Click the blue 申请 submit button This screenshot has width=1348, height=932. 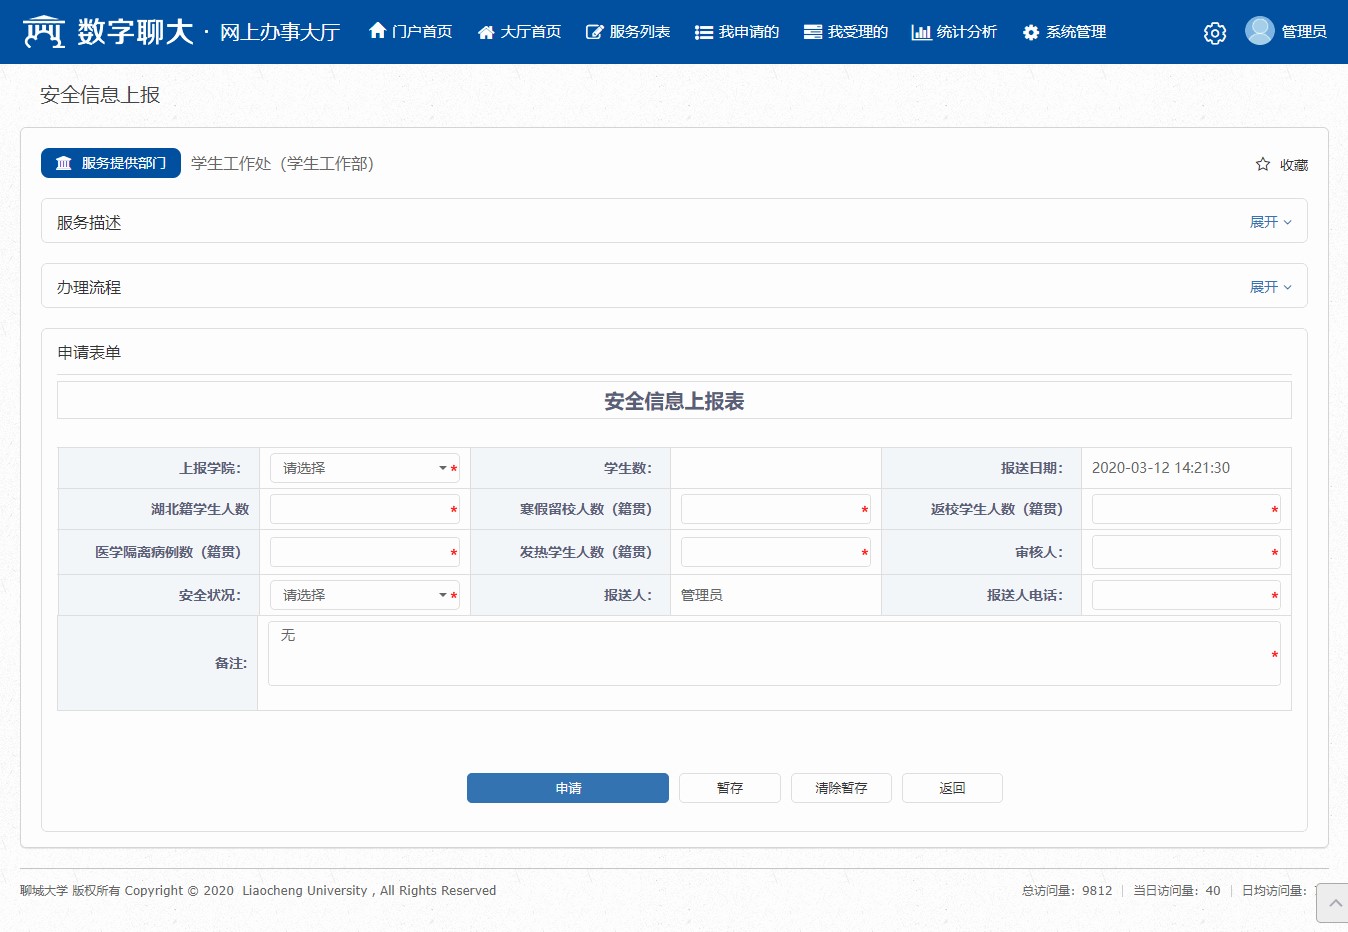567,788
